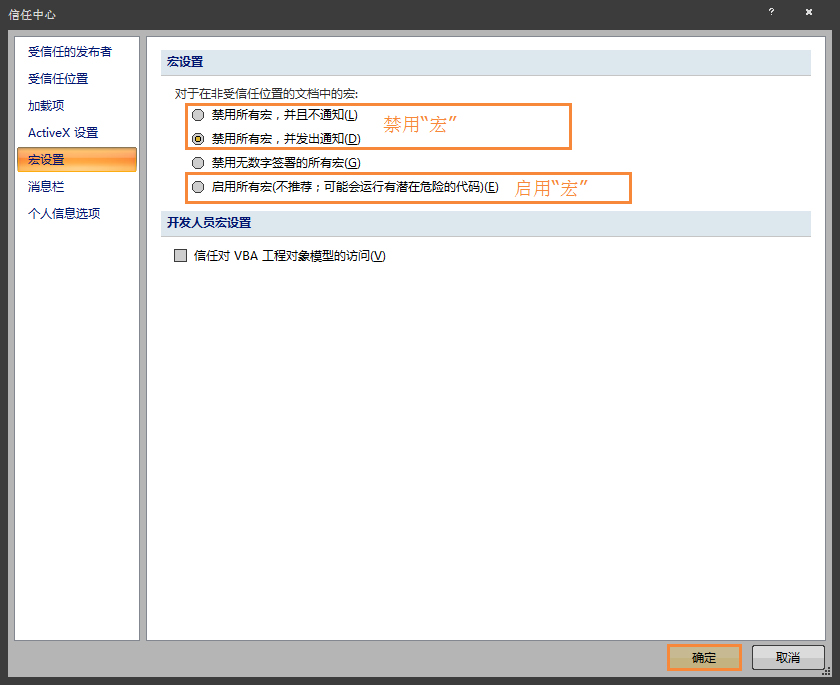Click the 确定 confirmation button
The image size is (840, 685).
coord(703,658)
